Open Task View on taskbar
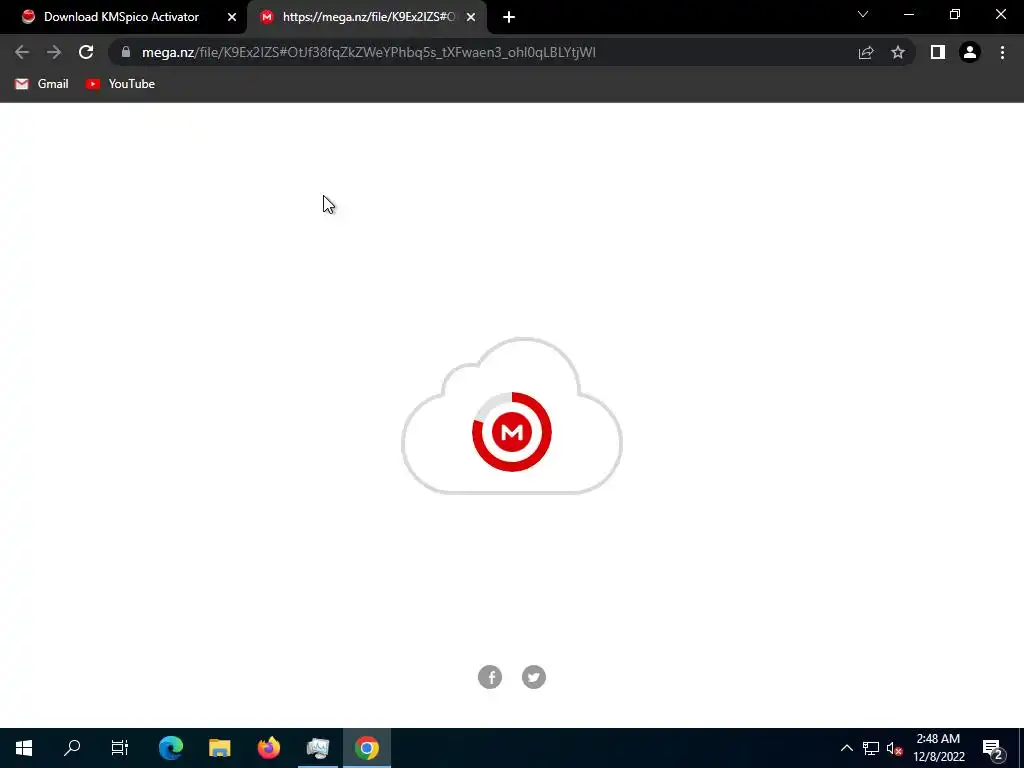1024x768 pixels. [120, 748]
